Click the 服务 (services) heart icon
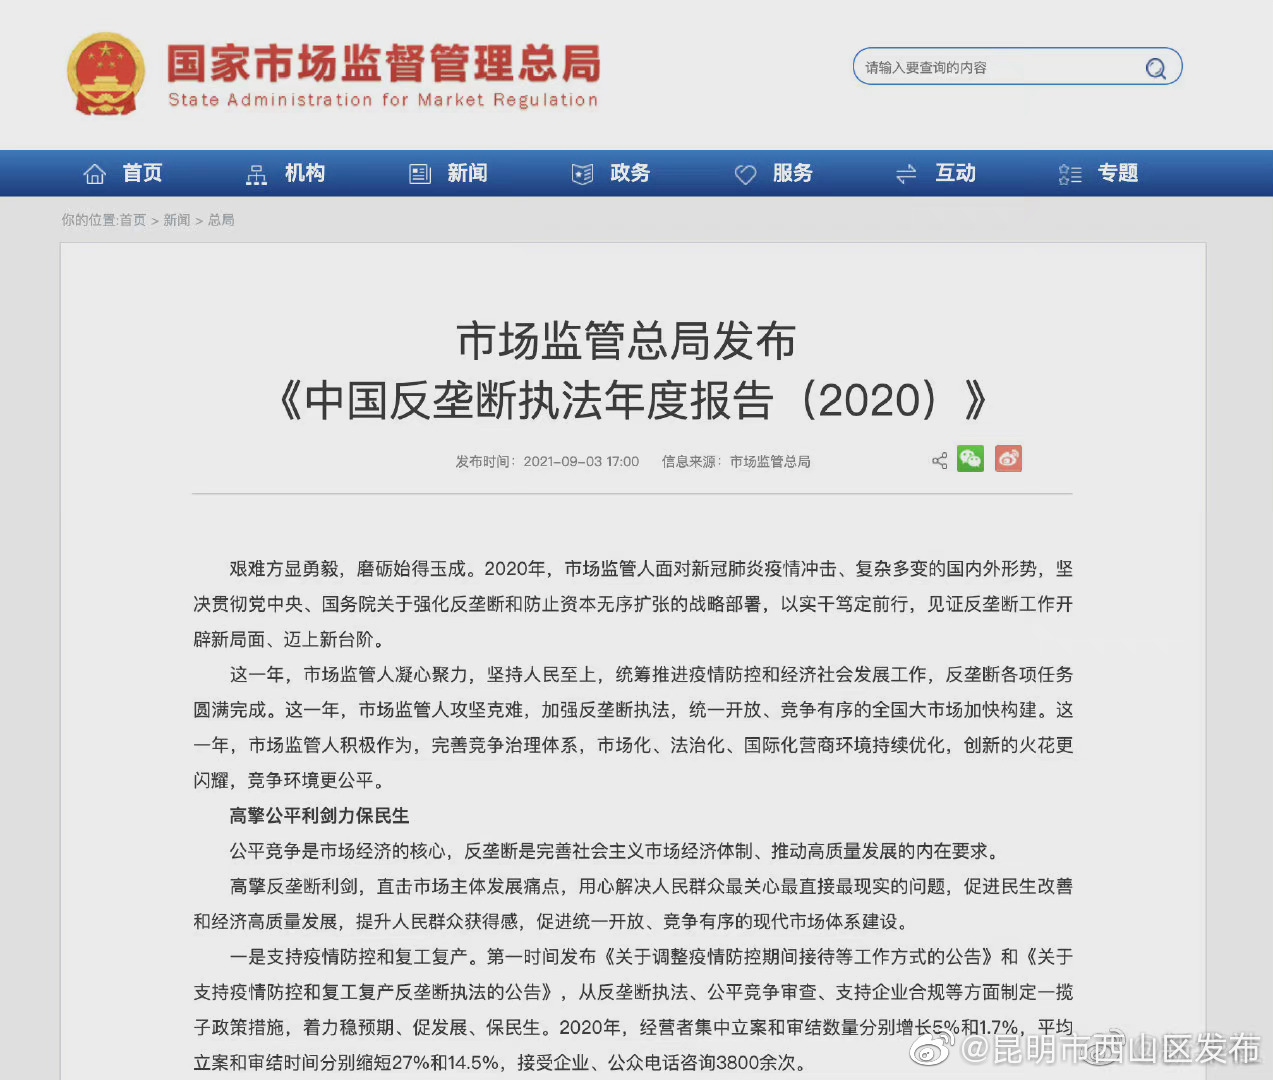This screenshot has width=1273, height=1080. pyautogui.click(x=746, y=173)
